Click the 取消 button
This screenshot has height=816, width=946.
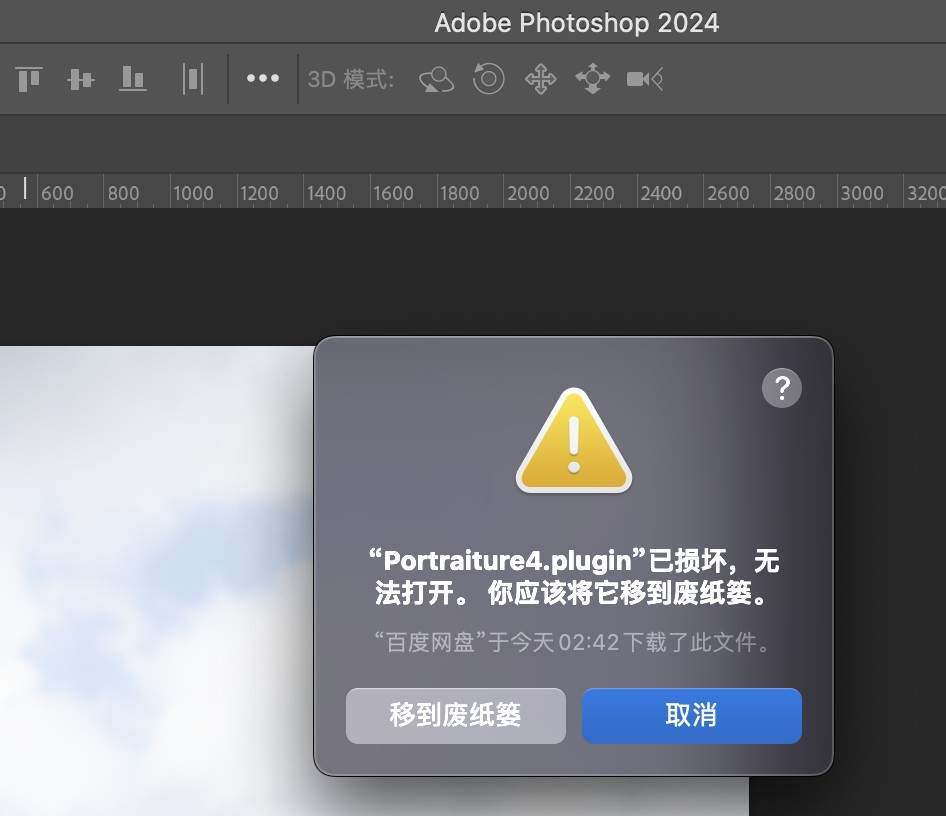pos(691,715)
